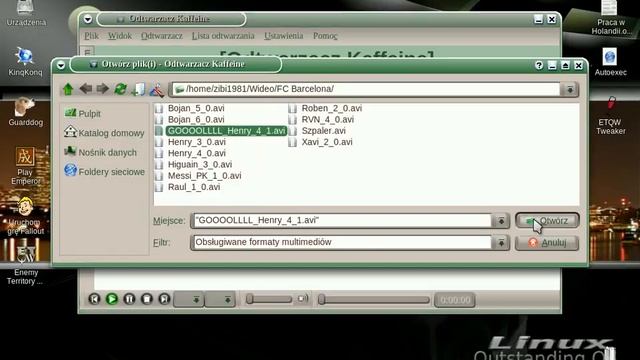Expand the path location dropdown arrow
This screenshot has height=360, width=640.
[570, 89]
